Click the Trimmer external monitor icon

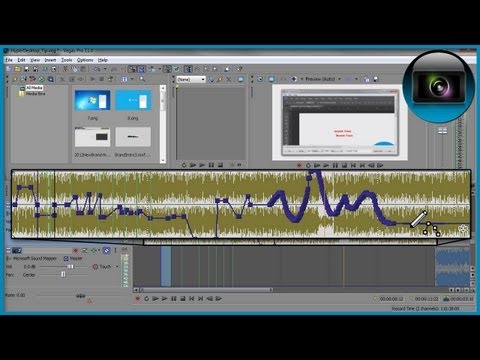coord(241,79)
